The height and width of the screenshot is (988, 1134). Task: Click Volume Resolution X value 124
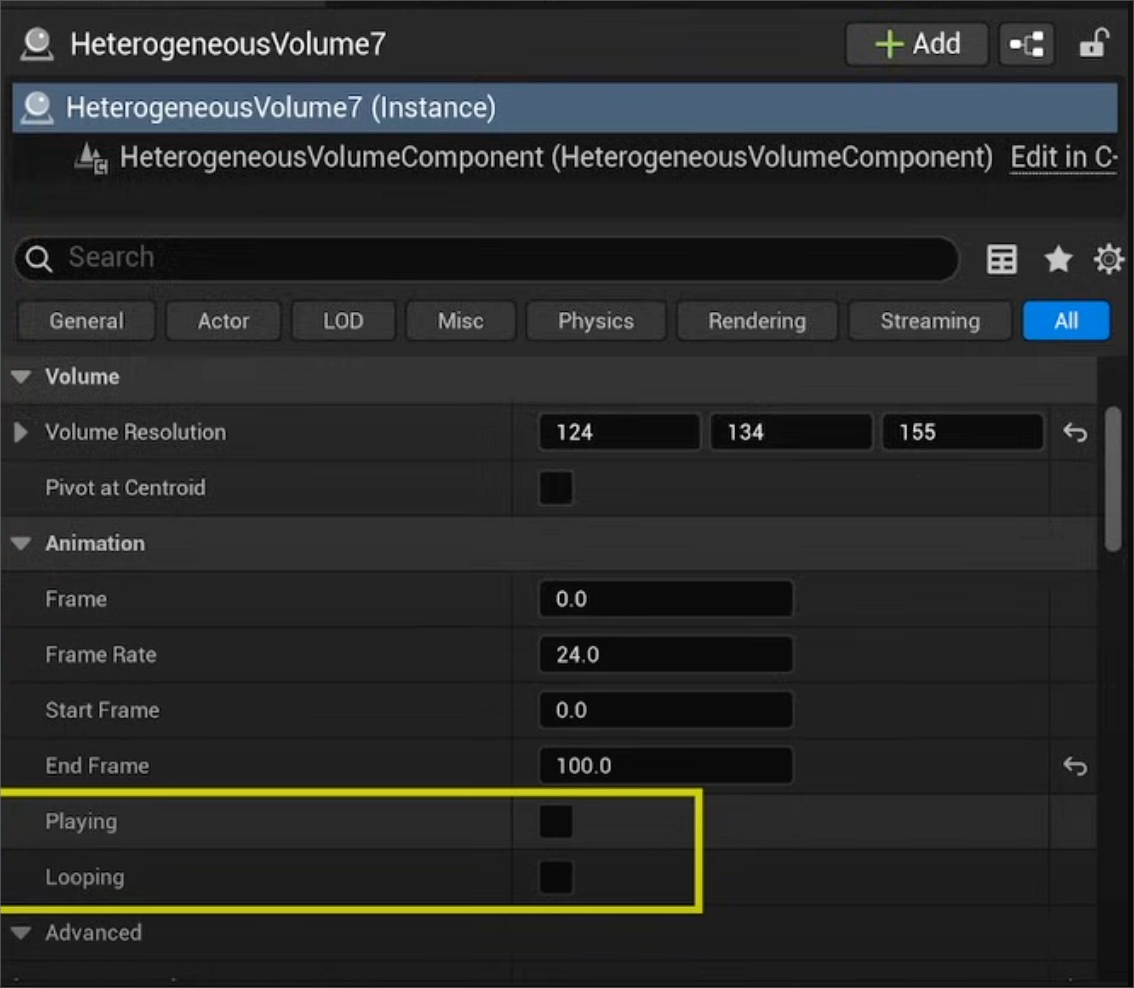pyautogui.click(x=620, y=433)
